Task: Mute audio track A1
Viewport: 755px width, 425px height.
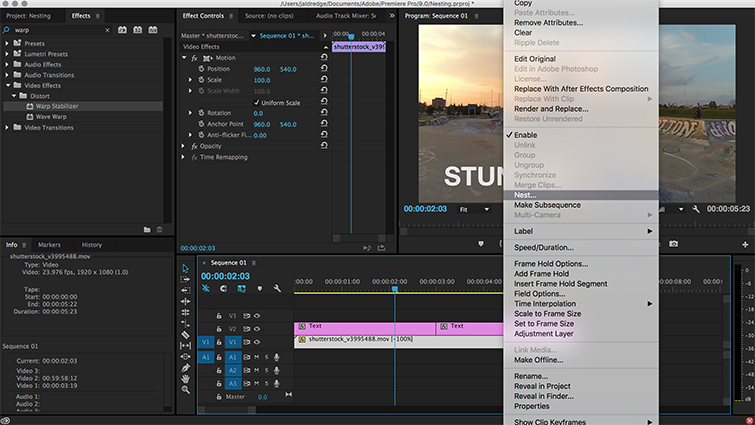Action: click(x=255, y=356)
